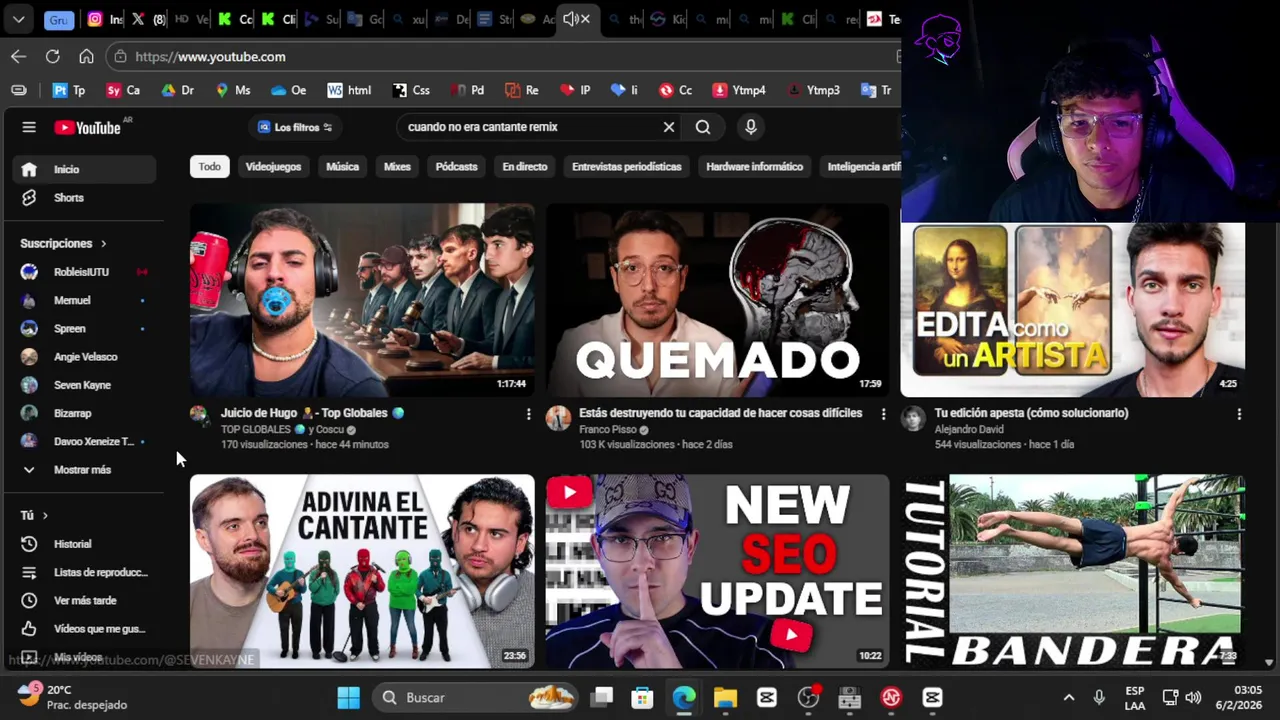Select the Hardware informático chip
Image resolution: width=1280 pixels, height=720 pixels.
tap(755, 167)
